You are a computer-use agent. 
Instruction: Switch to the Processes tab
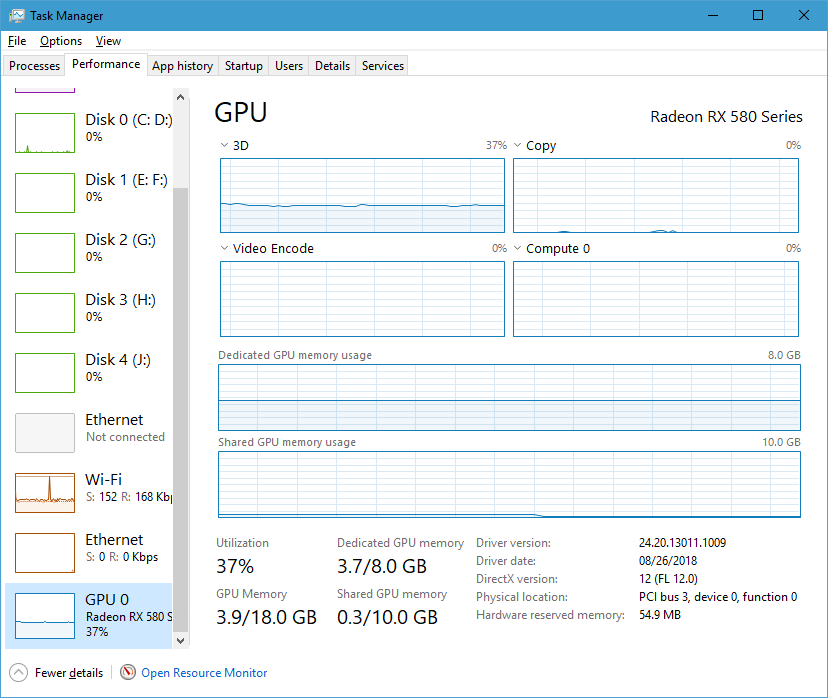(x=34, y=66)
